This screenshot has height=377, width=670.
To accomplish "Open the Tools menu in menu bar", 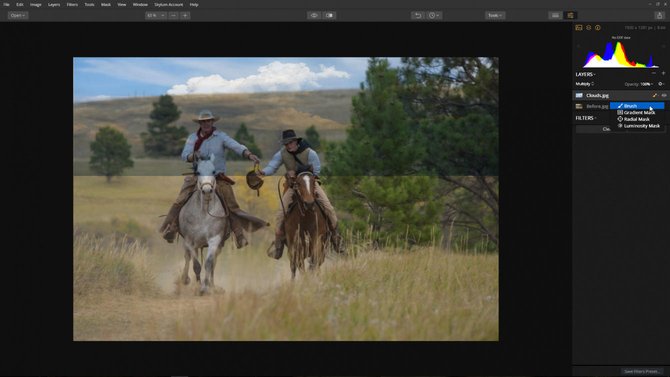I will click(x=89, y=4).
